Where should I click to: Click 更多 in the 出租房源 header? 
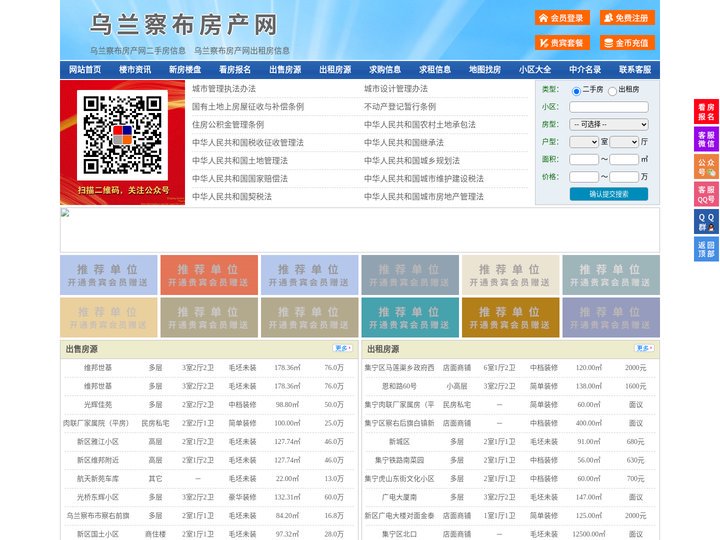[x=644, y=349]
